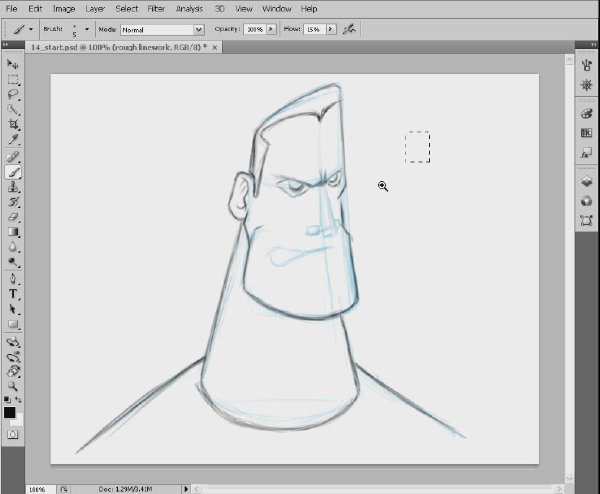The width and height of the screenshot is (600, 494).
Task: Open the Edit menu
Action: (x=35, y=8)
